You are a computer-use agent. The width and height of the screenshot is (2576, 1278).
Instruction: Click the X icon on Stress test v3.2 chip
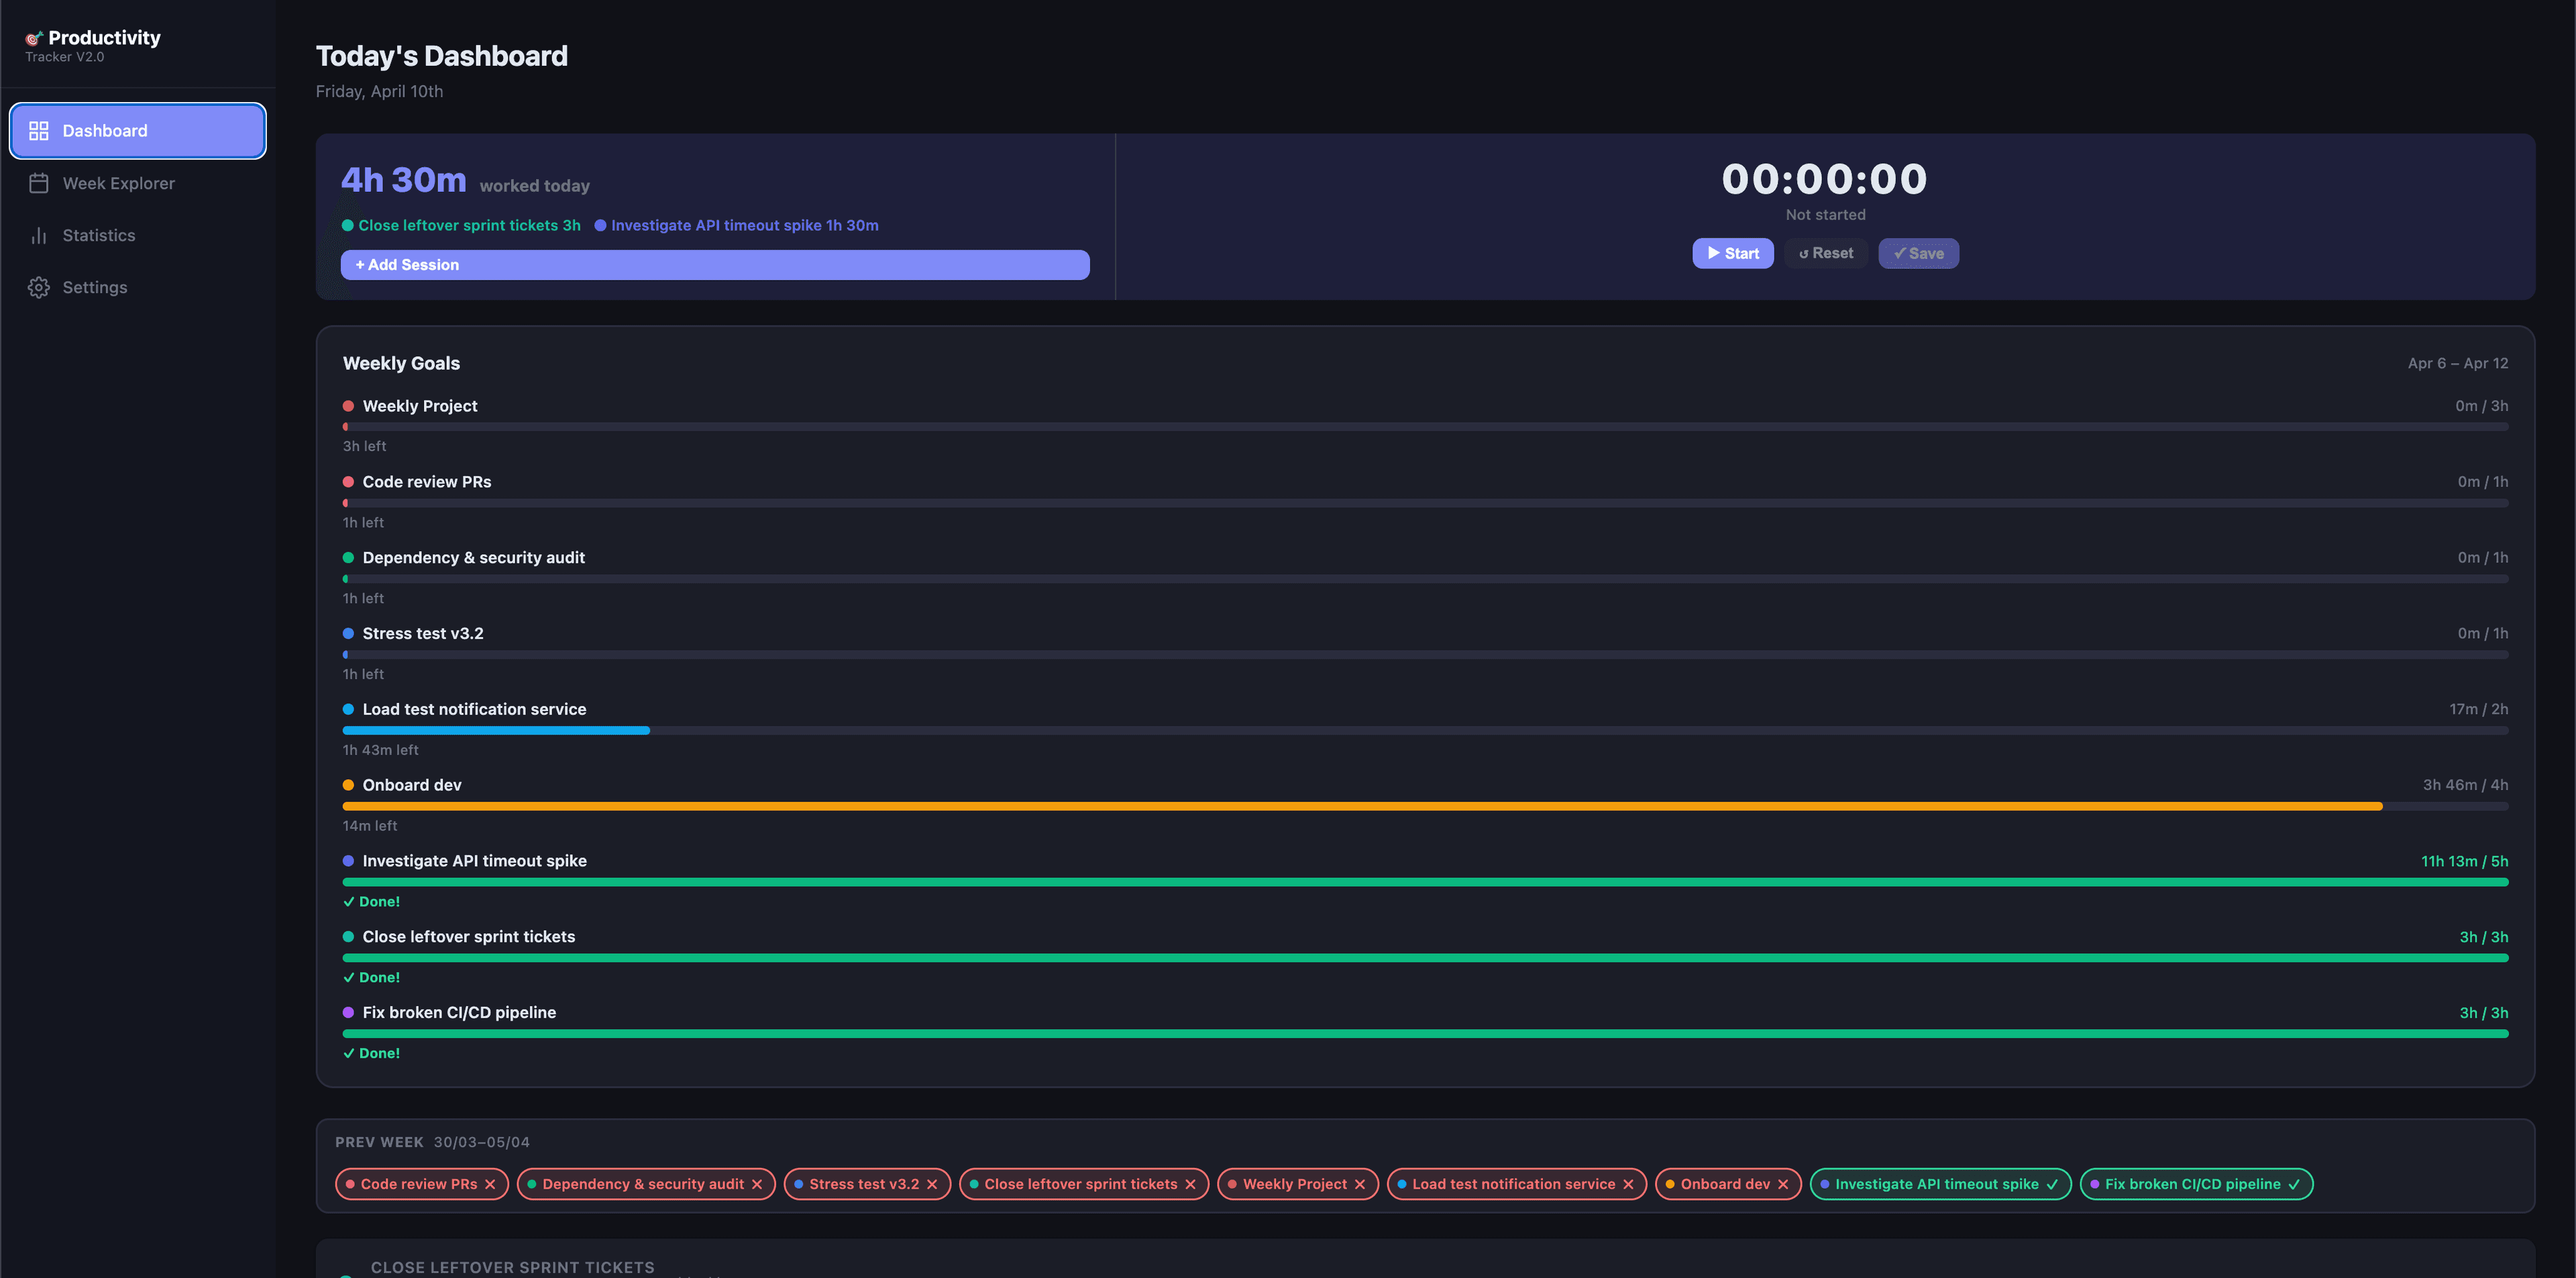pyautogui.click(x=932, y=1184)
